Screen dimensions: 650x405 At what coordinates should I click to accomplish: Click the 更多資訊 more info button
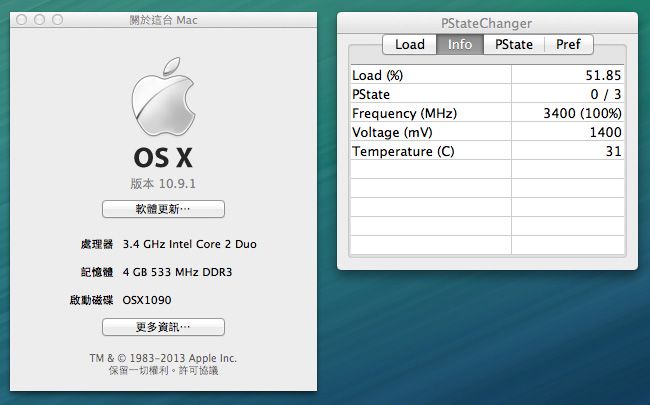(163, 327)
